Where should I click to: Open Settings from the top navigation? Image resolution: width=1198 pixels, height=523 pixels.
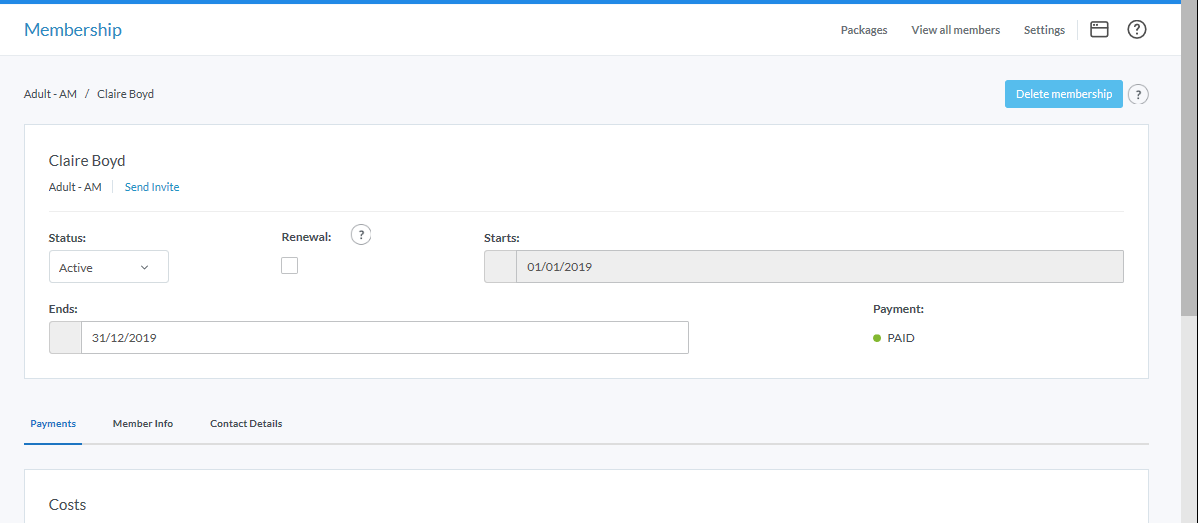coord(1044,30)
